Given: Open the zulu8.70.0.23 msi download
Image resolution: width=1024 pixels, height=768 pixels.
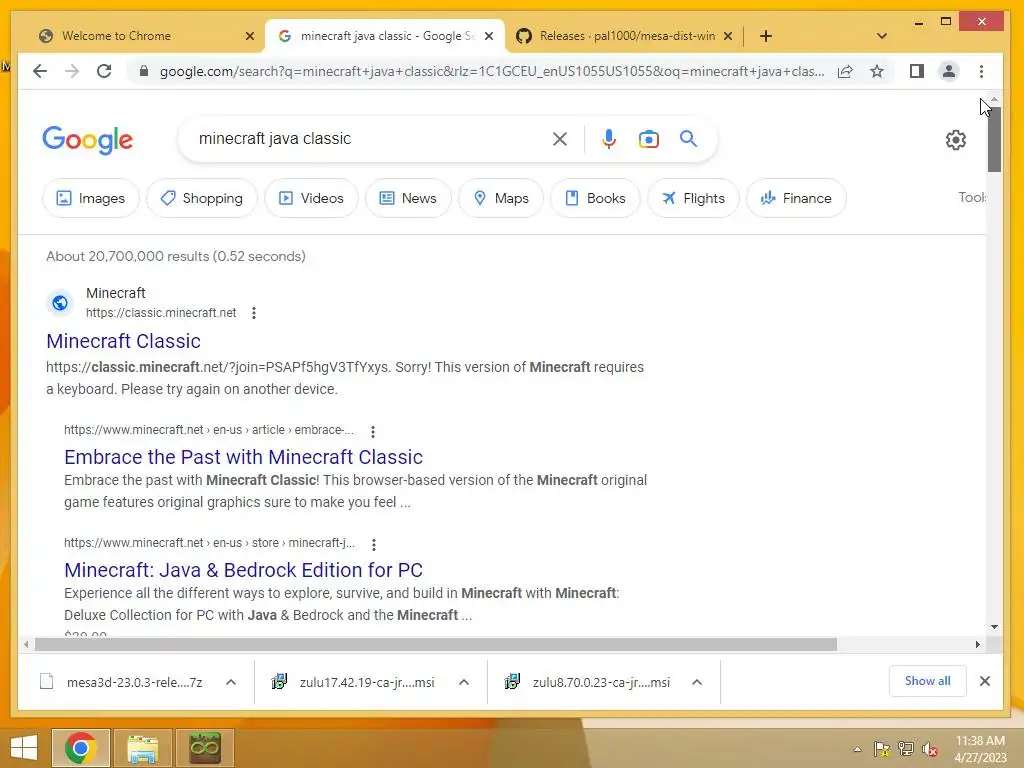Looking at the screenshot, I should tap(601, 682).
